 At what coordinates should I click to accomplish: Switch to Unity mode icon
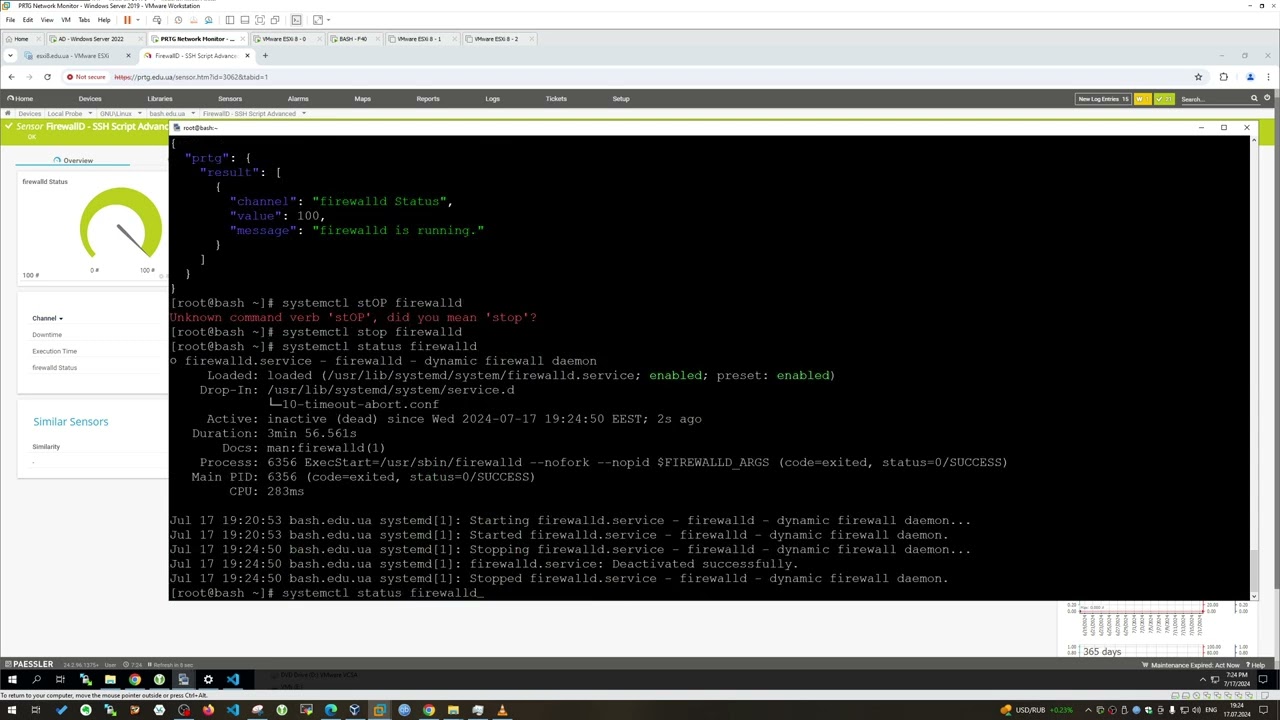click(x=275, y=20)
